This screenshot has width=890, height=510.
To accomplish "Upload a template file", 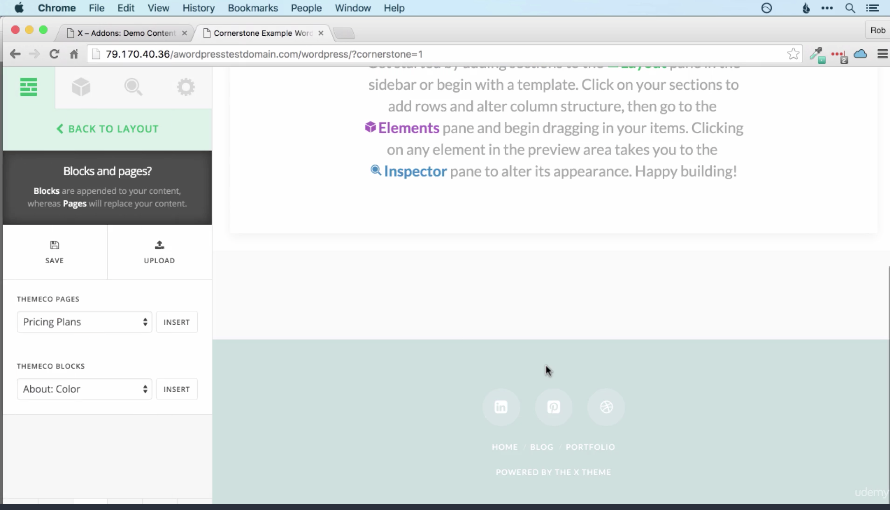I will pyautogui.click(x=159, y=252).
